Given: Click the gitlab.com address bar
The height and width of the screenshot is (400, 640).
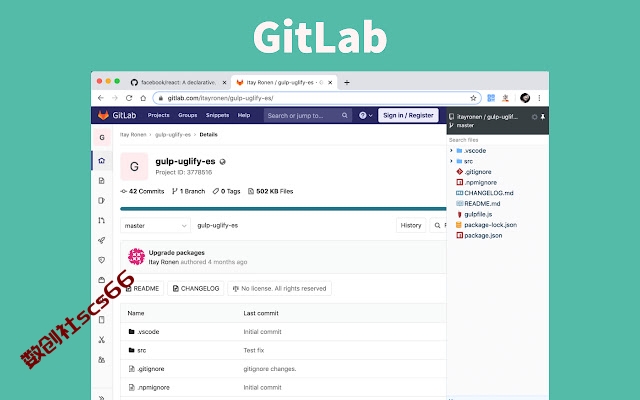Looking at the screenshot, I should click(x=316, y=98).
